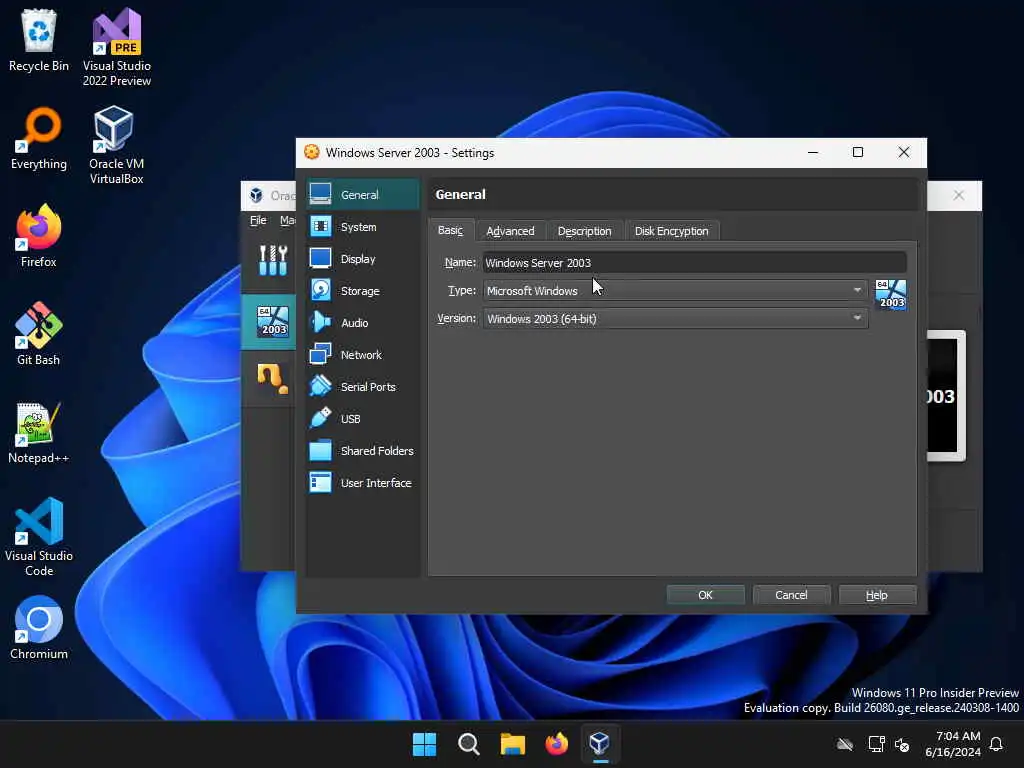Close the VirtualBox Manager window
The width and height of the screenshot is (1024, 768).
click(958, 195)
